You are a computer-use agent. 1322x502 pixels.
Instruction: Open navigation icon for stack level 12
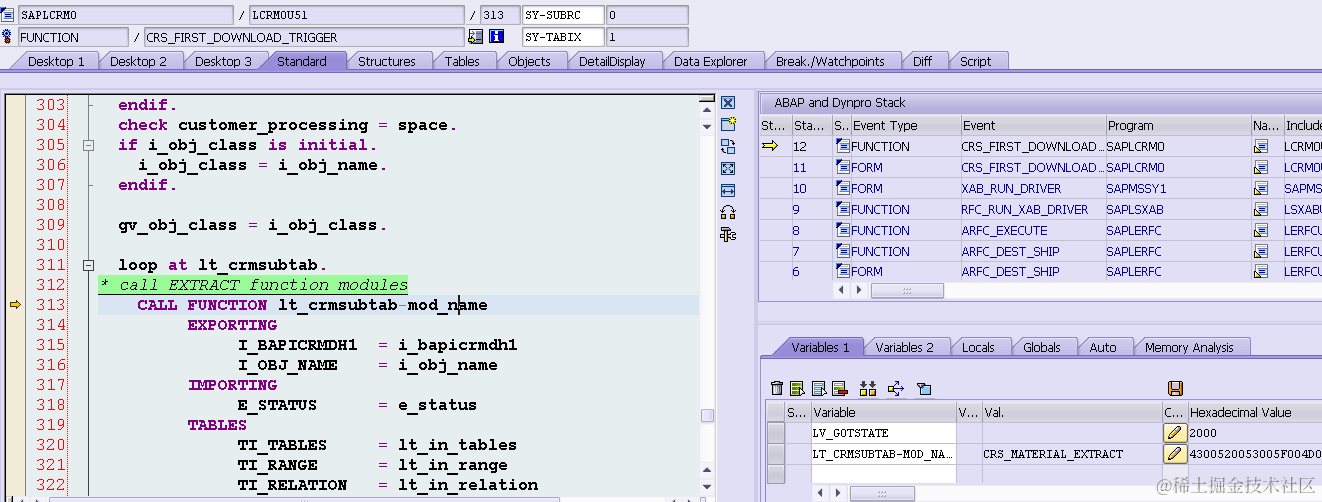pos(1262,146)
